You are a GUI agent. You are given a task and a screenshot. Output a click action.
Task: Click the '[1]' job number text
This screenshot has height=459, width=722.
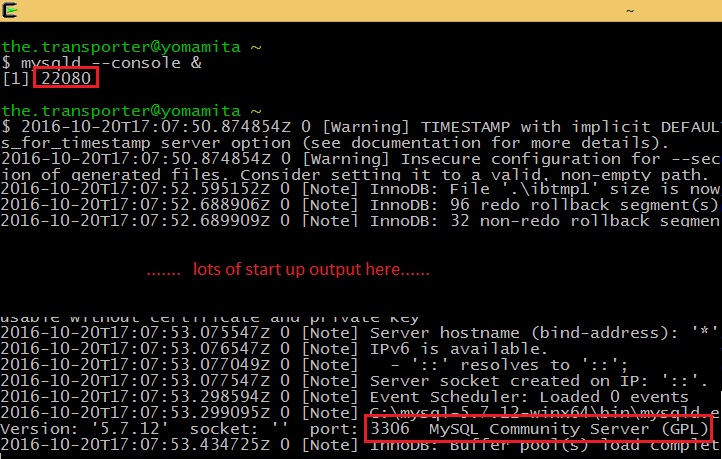click(16, 78)
